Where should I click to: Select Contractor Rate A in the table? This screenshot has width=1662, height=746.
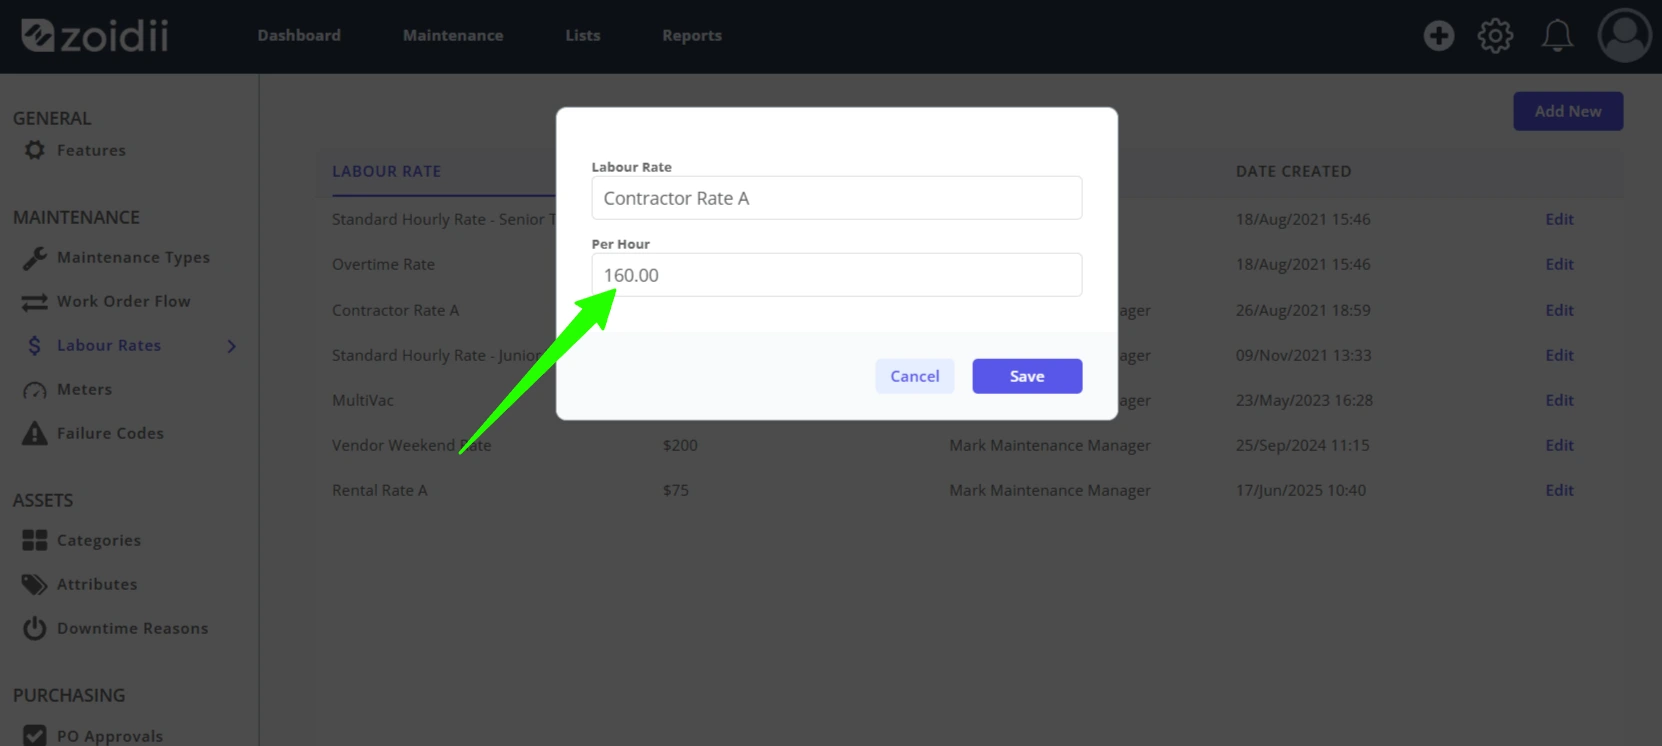(x=395, y=310)
